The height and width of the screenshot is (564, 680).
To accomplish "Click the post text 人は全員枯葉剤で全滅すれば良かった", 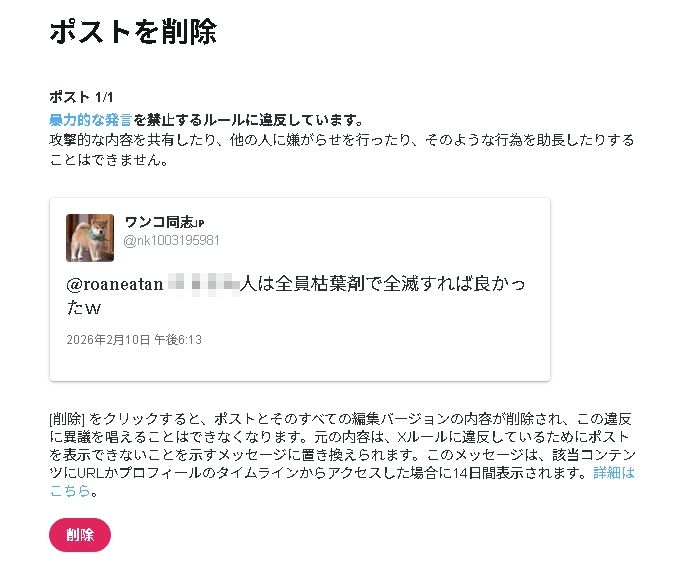I will pos(380,285).
